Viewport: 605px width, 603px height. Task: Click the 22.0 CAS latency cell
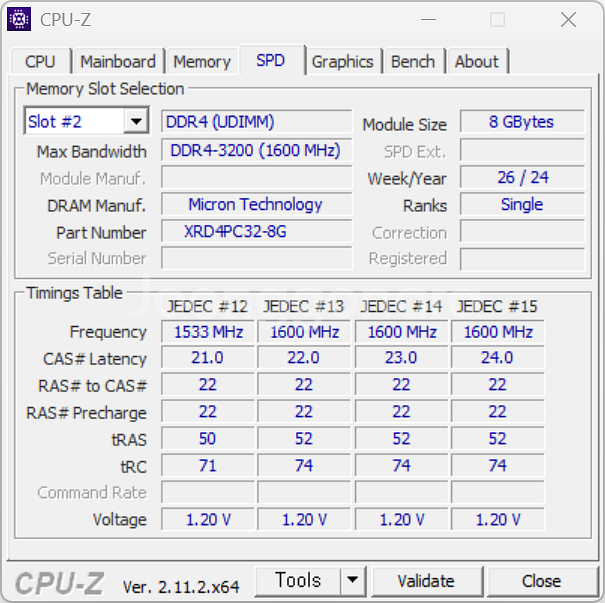(304, 358)
